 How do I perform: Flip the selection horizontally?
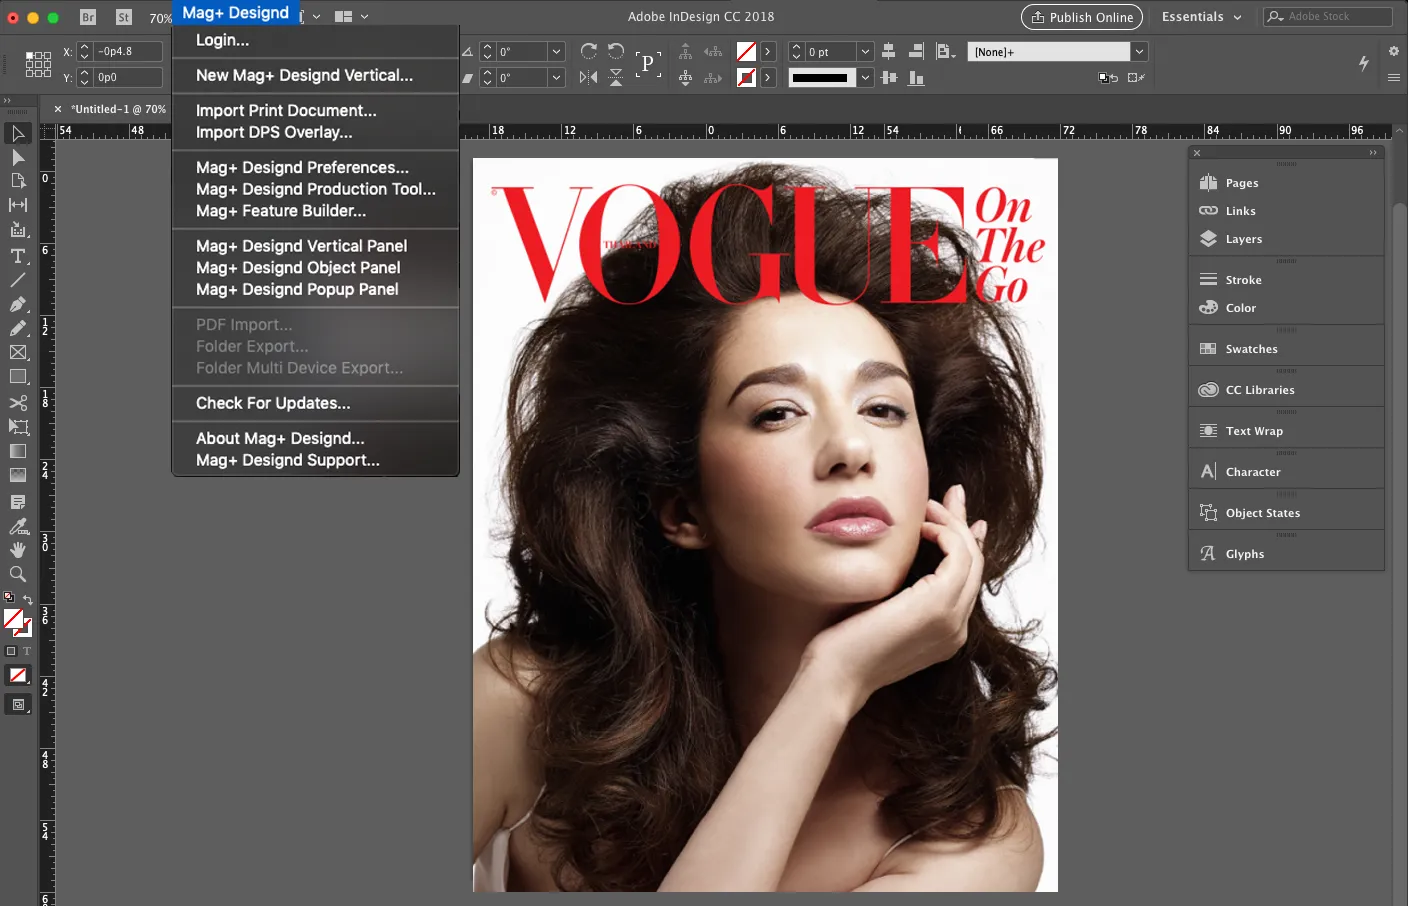[589, 77]
